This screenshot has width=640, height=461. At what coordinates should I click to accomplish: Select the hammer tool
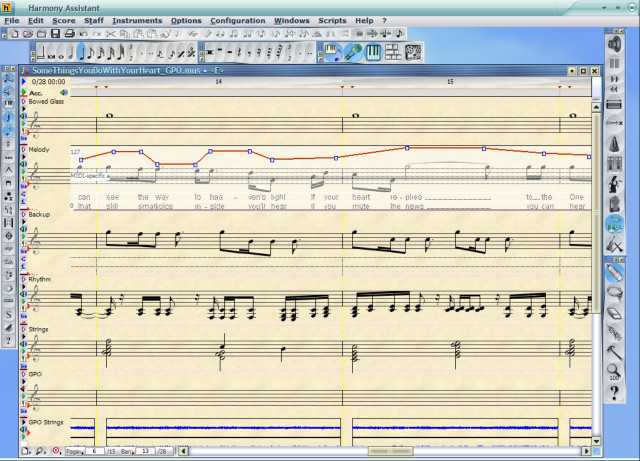[x=614, y=352]
